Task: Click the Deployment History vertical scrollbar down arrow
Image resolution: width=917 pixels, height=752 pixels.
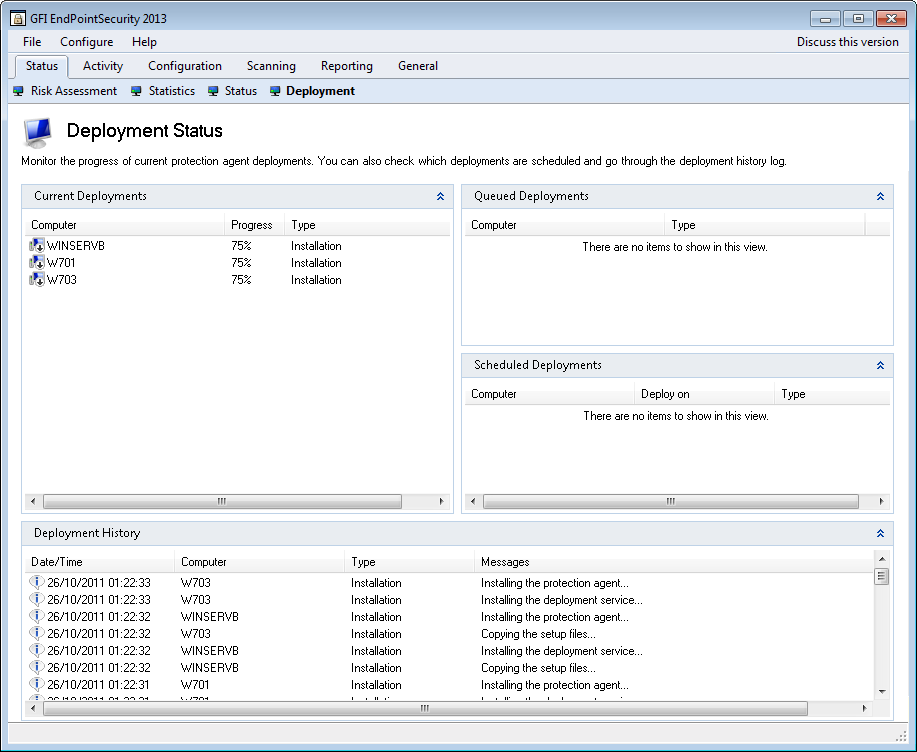Action: pyautogui.click(x=881, y=691)
